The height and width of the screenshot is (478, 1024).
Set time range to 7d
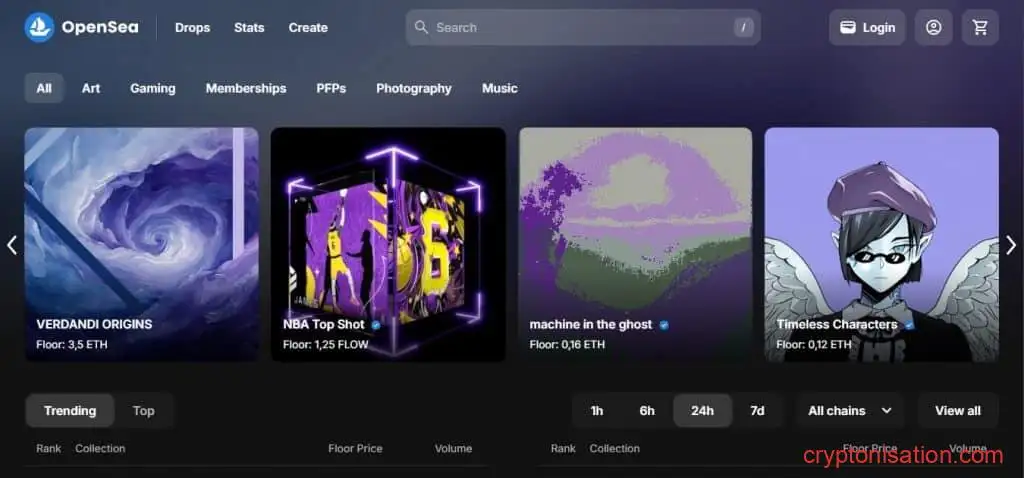757,411
